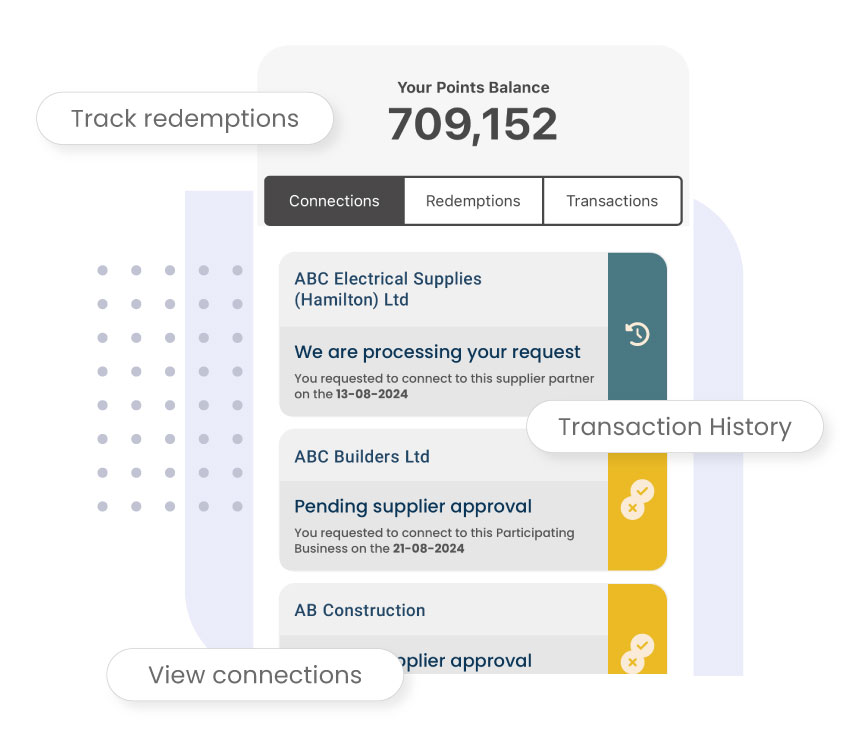Viewport: 859px width, 742px height.
Task: Click 'We are processing your request' heading
Action: [437, 352]
